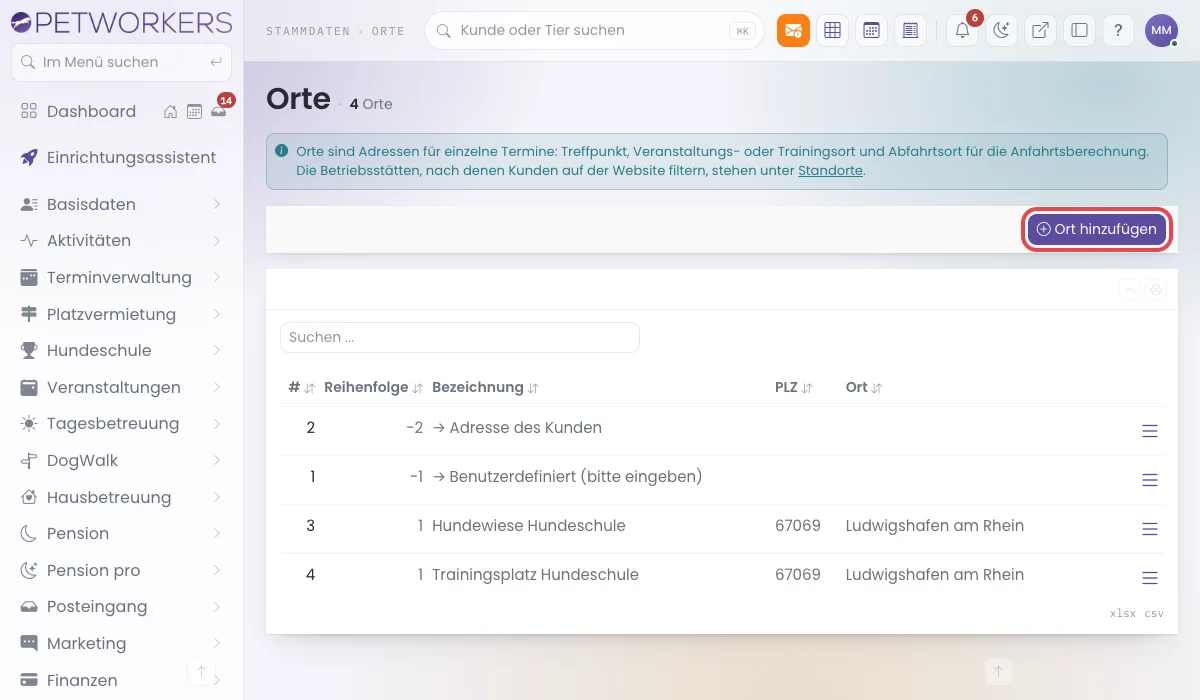The image size is (1200, 700).
Task: Click the PETWORKERS logo
Action: tap(120, 22)
